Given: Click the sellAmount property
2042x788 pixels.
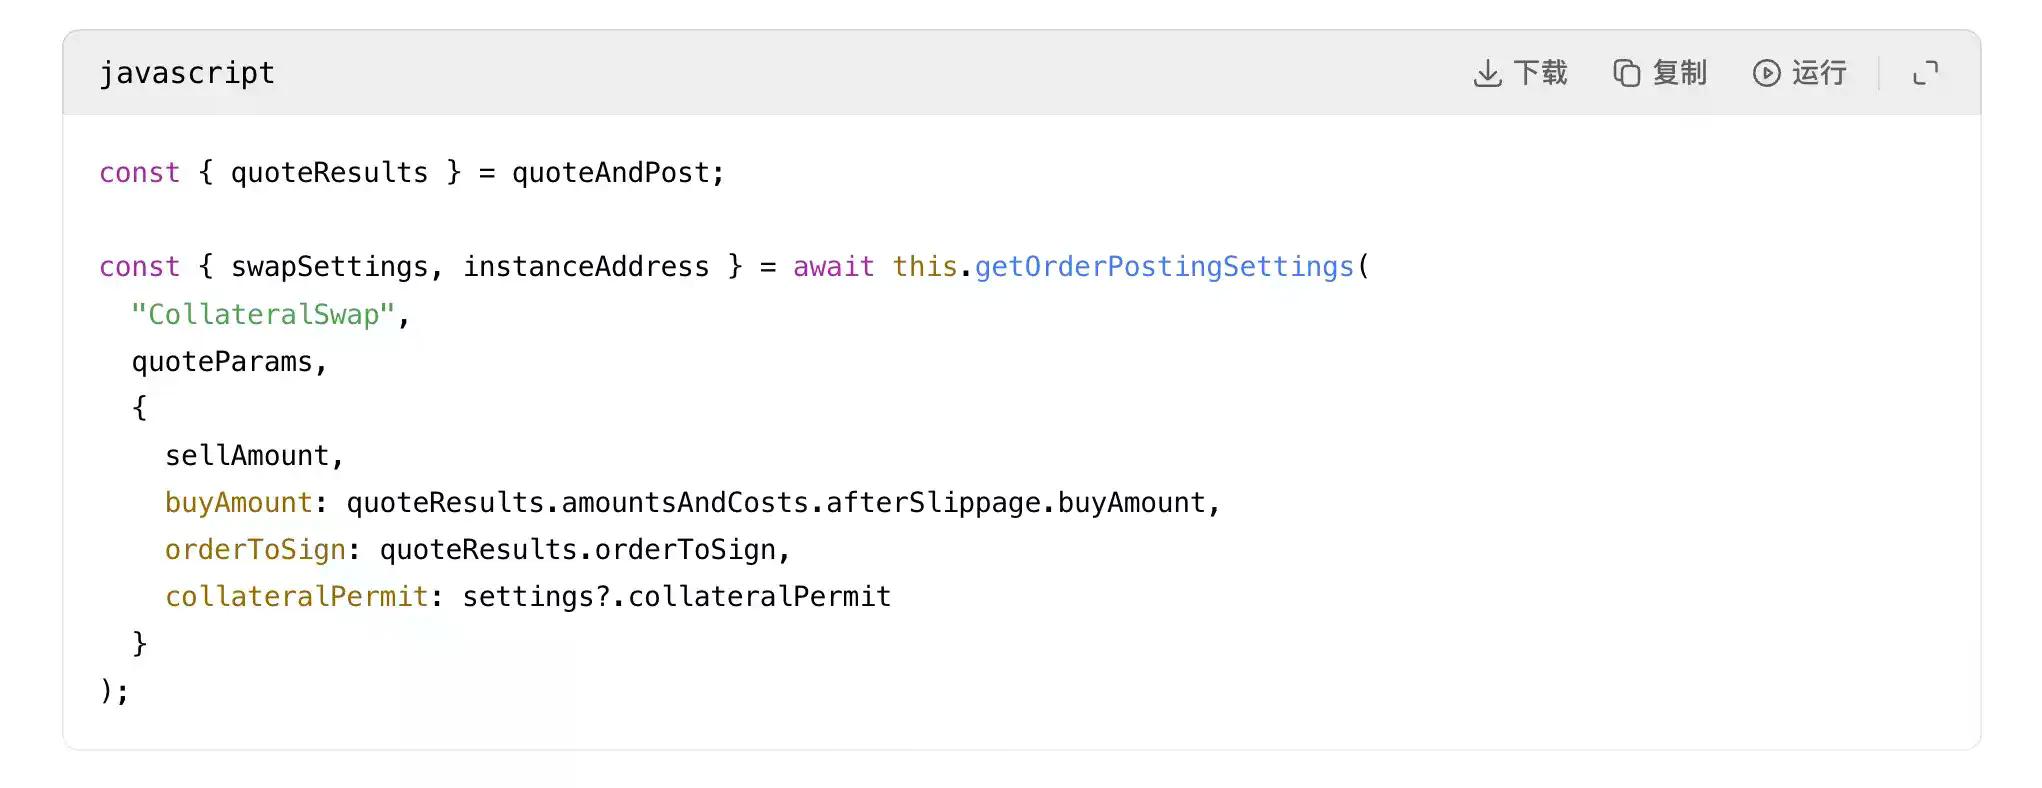Looking at the screenshot, I should pyautogui.click(x=247, y=456).
